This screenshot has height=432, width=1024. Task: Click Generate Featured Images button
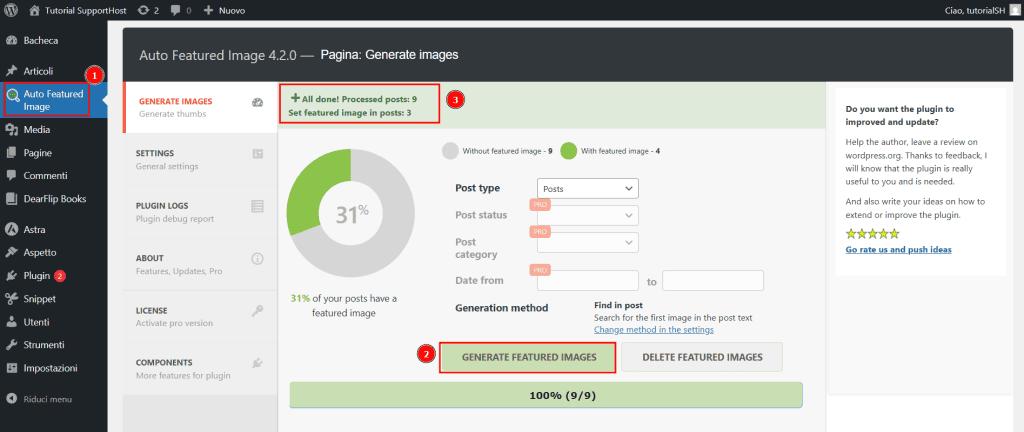pyautogui.click(x=528, y=357)
